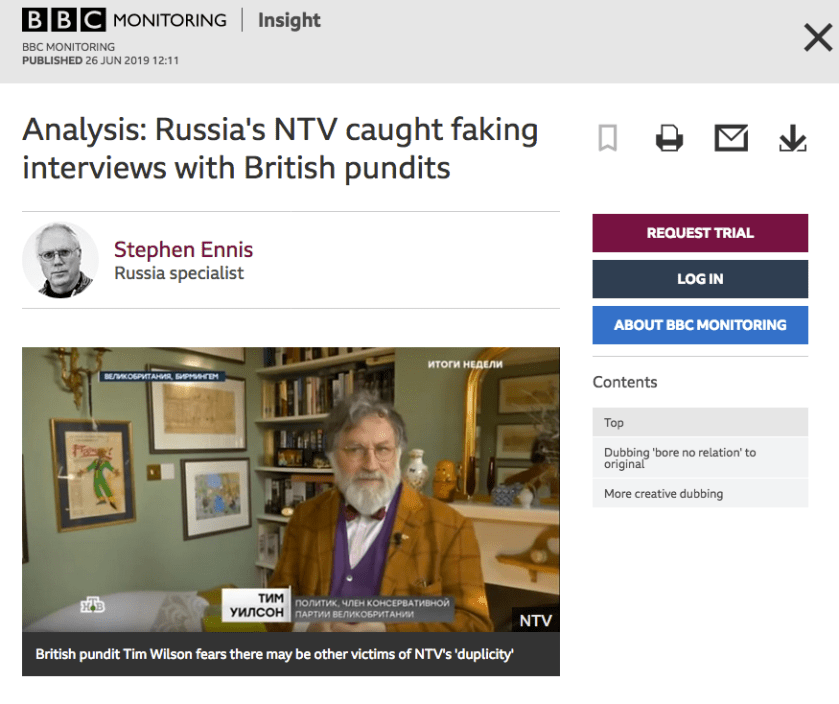The height and width of the screenshot is (704, 839).
Task: Click the BBC blocks logo
Action: 63,20
